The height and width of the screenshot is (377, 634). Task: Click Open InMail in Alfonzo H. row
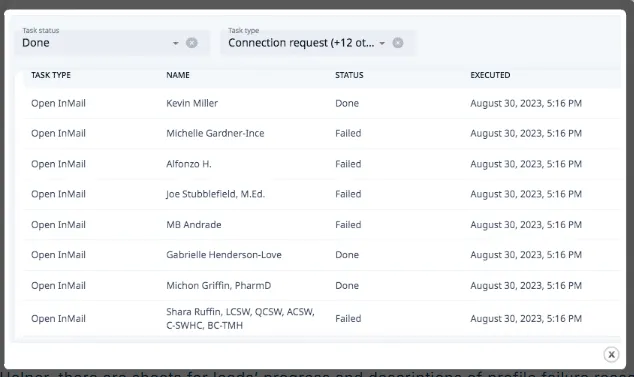[x=58, y=164]
